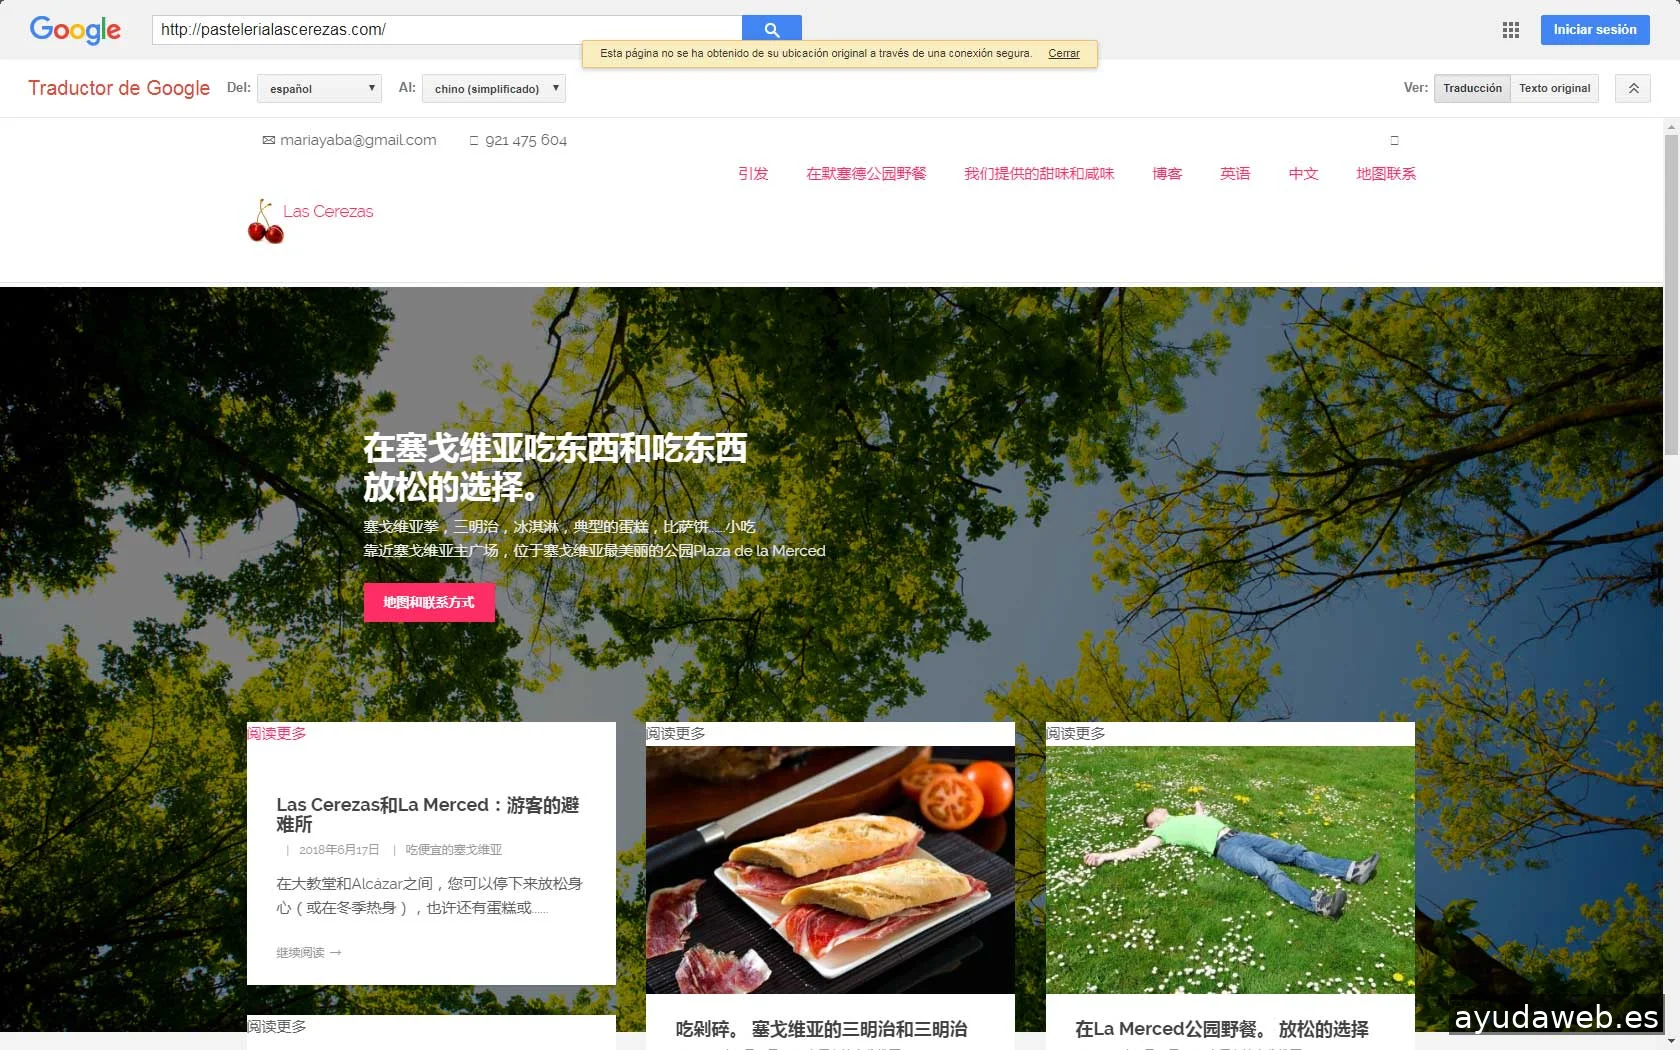The height and width of the screenshot is (1050, 1680).
Task: Click the envelope icon beside the email
Action: click(x=268, y=141)
